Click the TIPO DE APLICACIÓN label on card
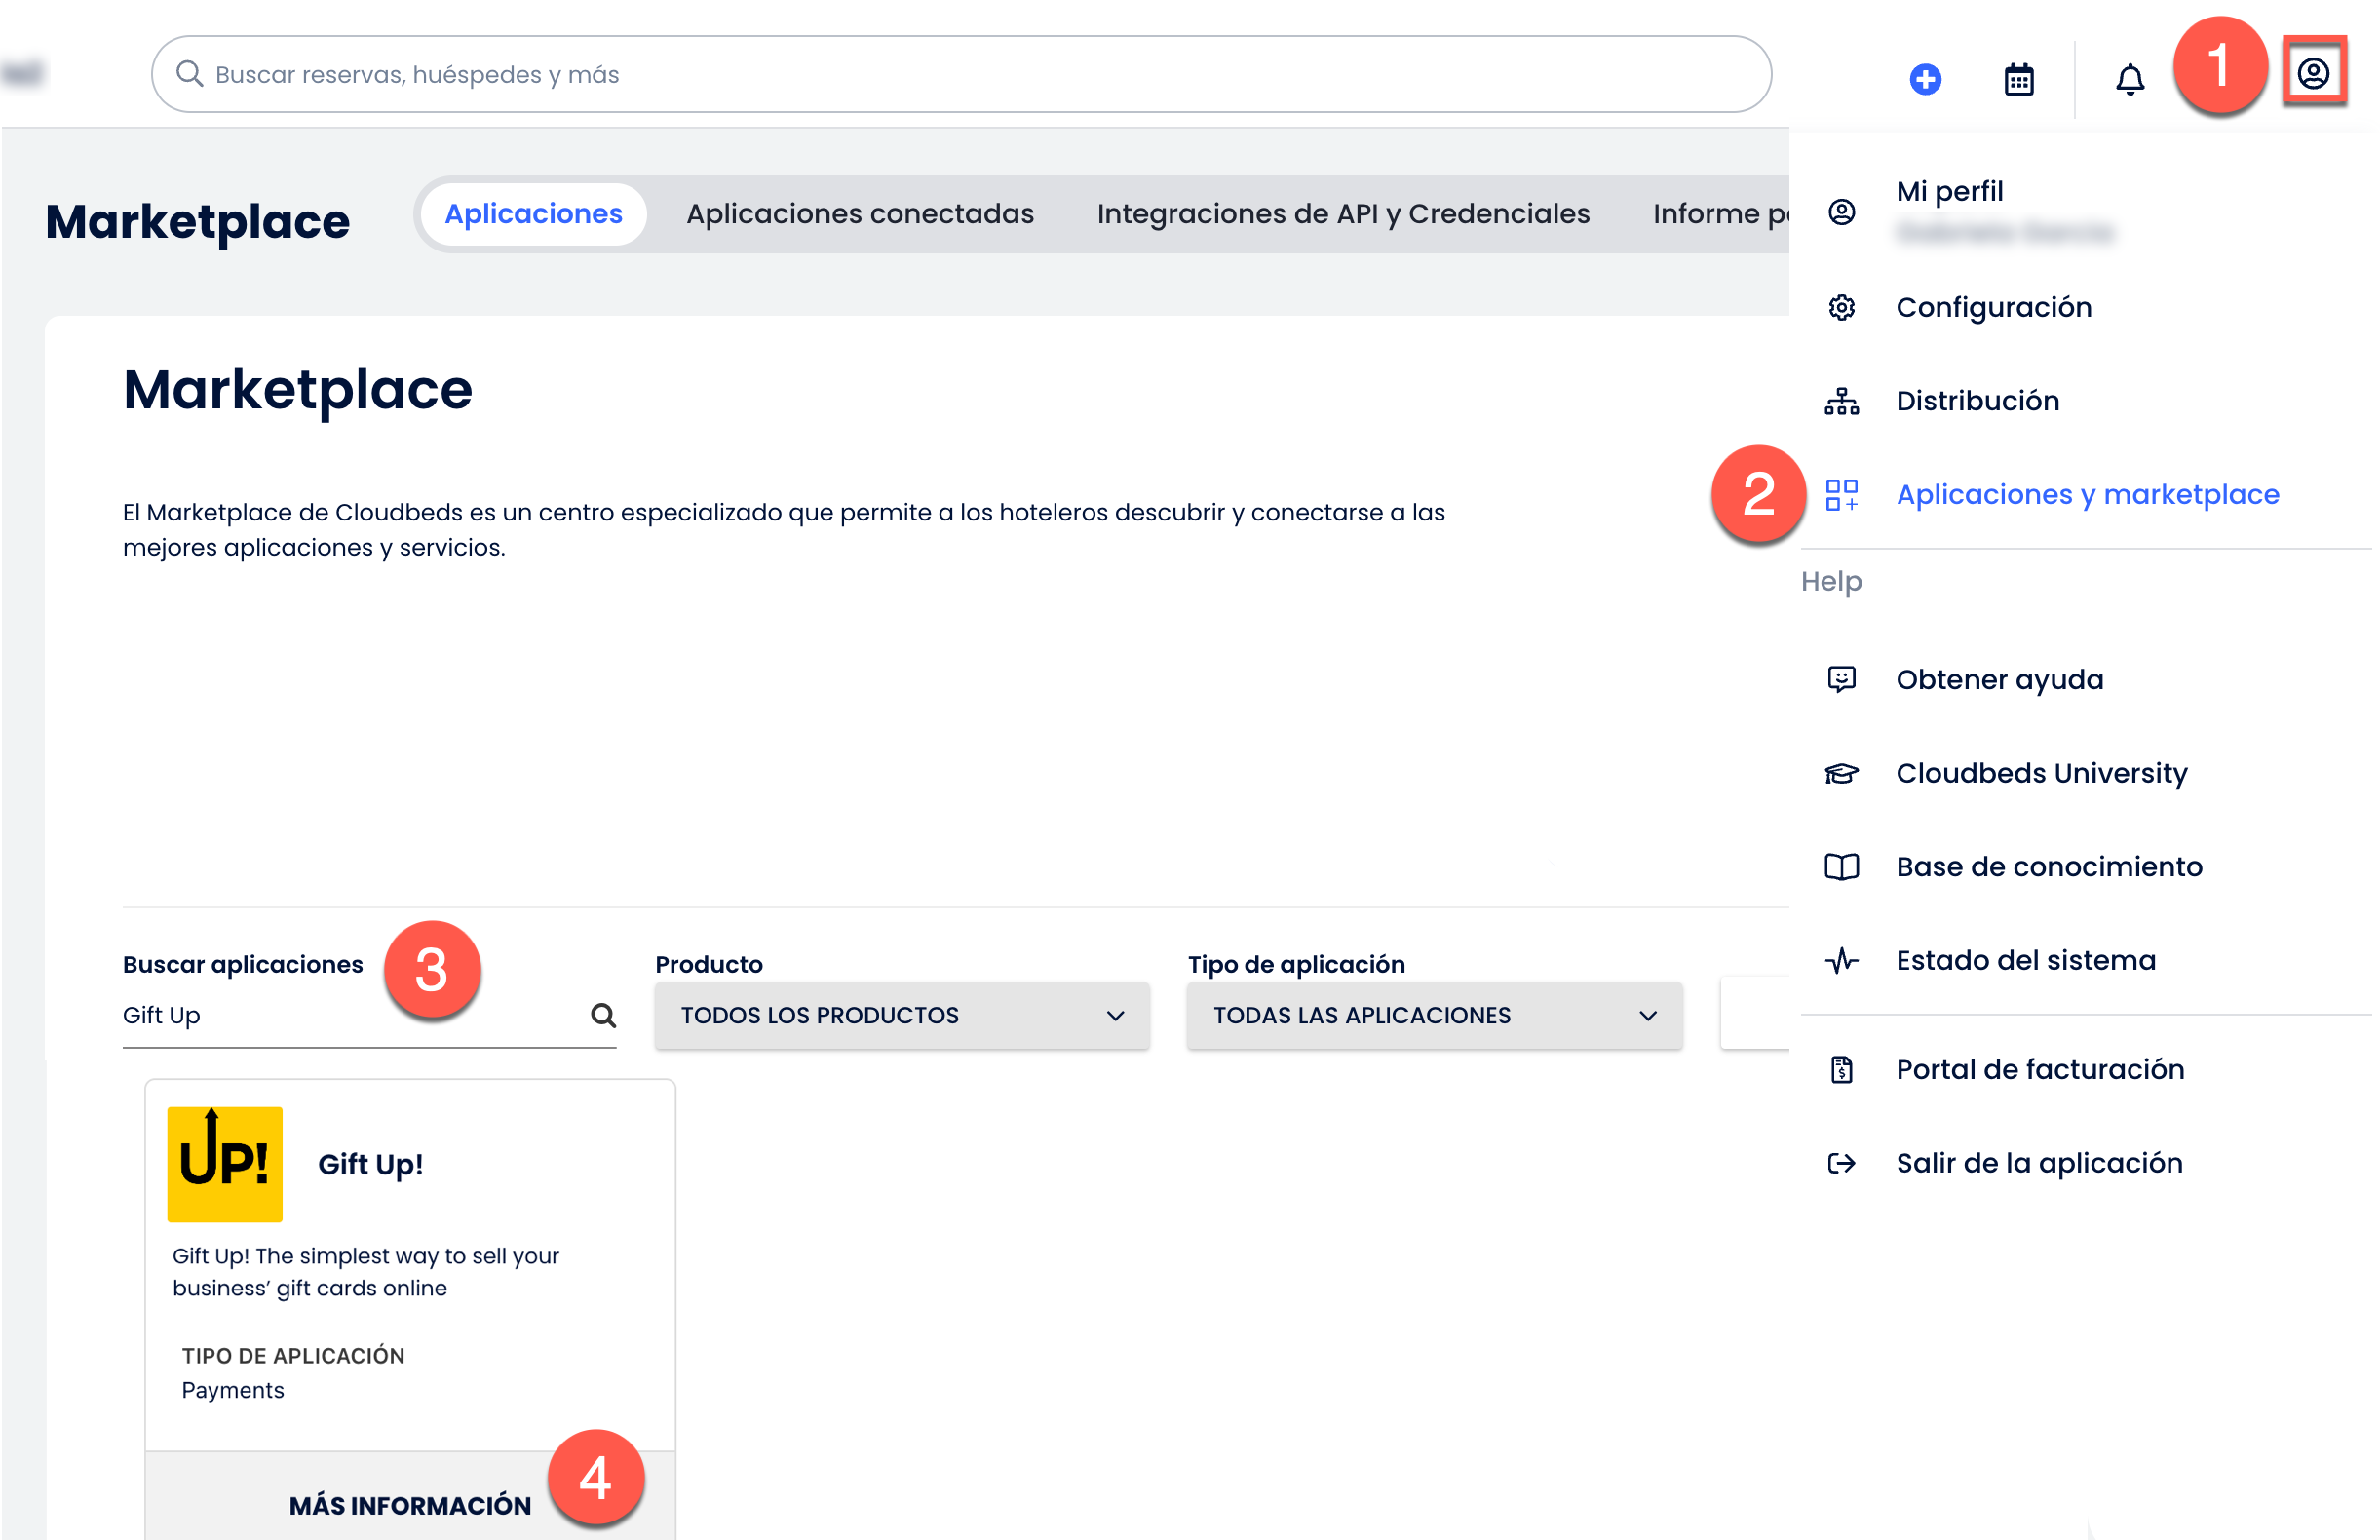Image resolution: width=2380 pixels, height=1540 pixels. (293, 1355)
